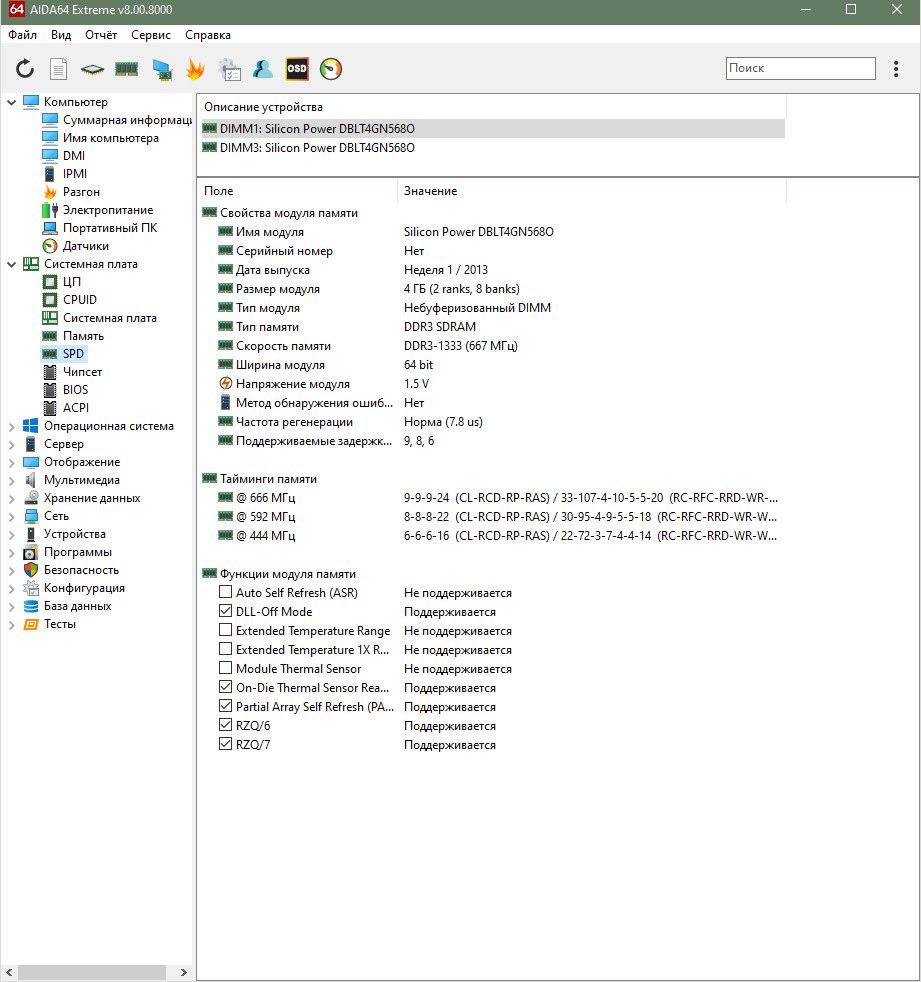Select DIMM3 Silicon Power device row
The width and height of the screenshot is (921, 982).
(493, 148)
